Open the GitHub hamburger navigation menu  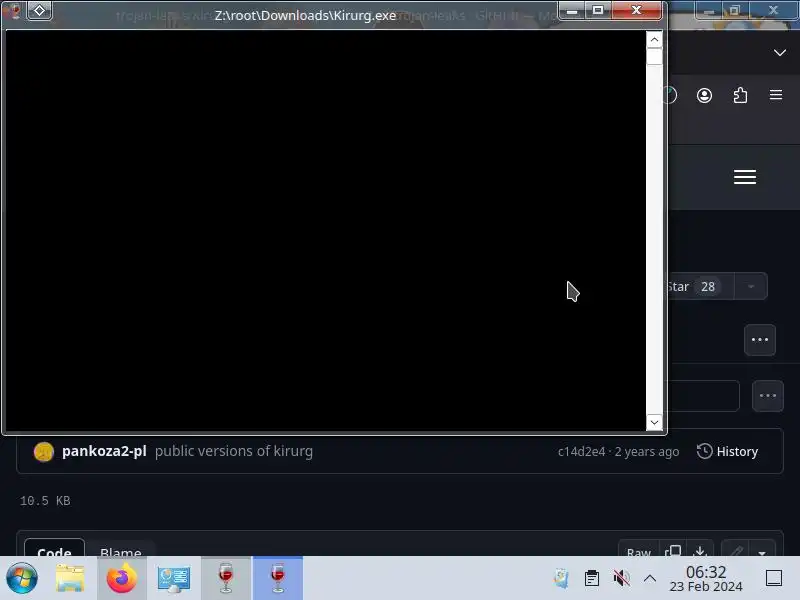tap(745, 177)
